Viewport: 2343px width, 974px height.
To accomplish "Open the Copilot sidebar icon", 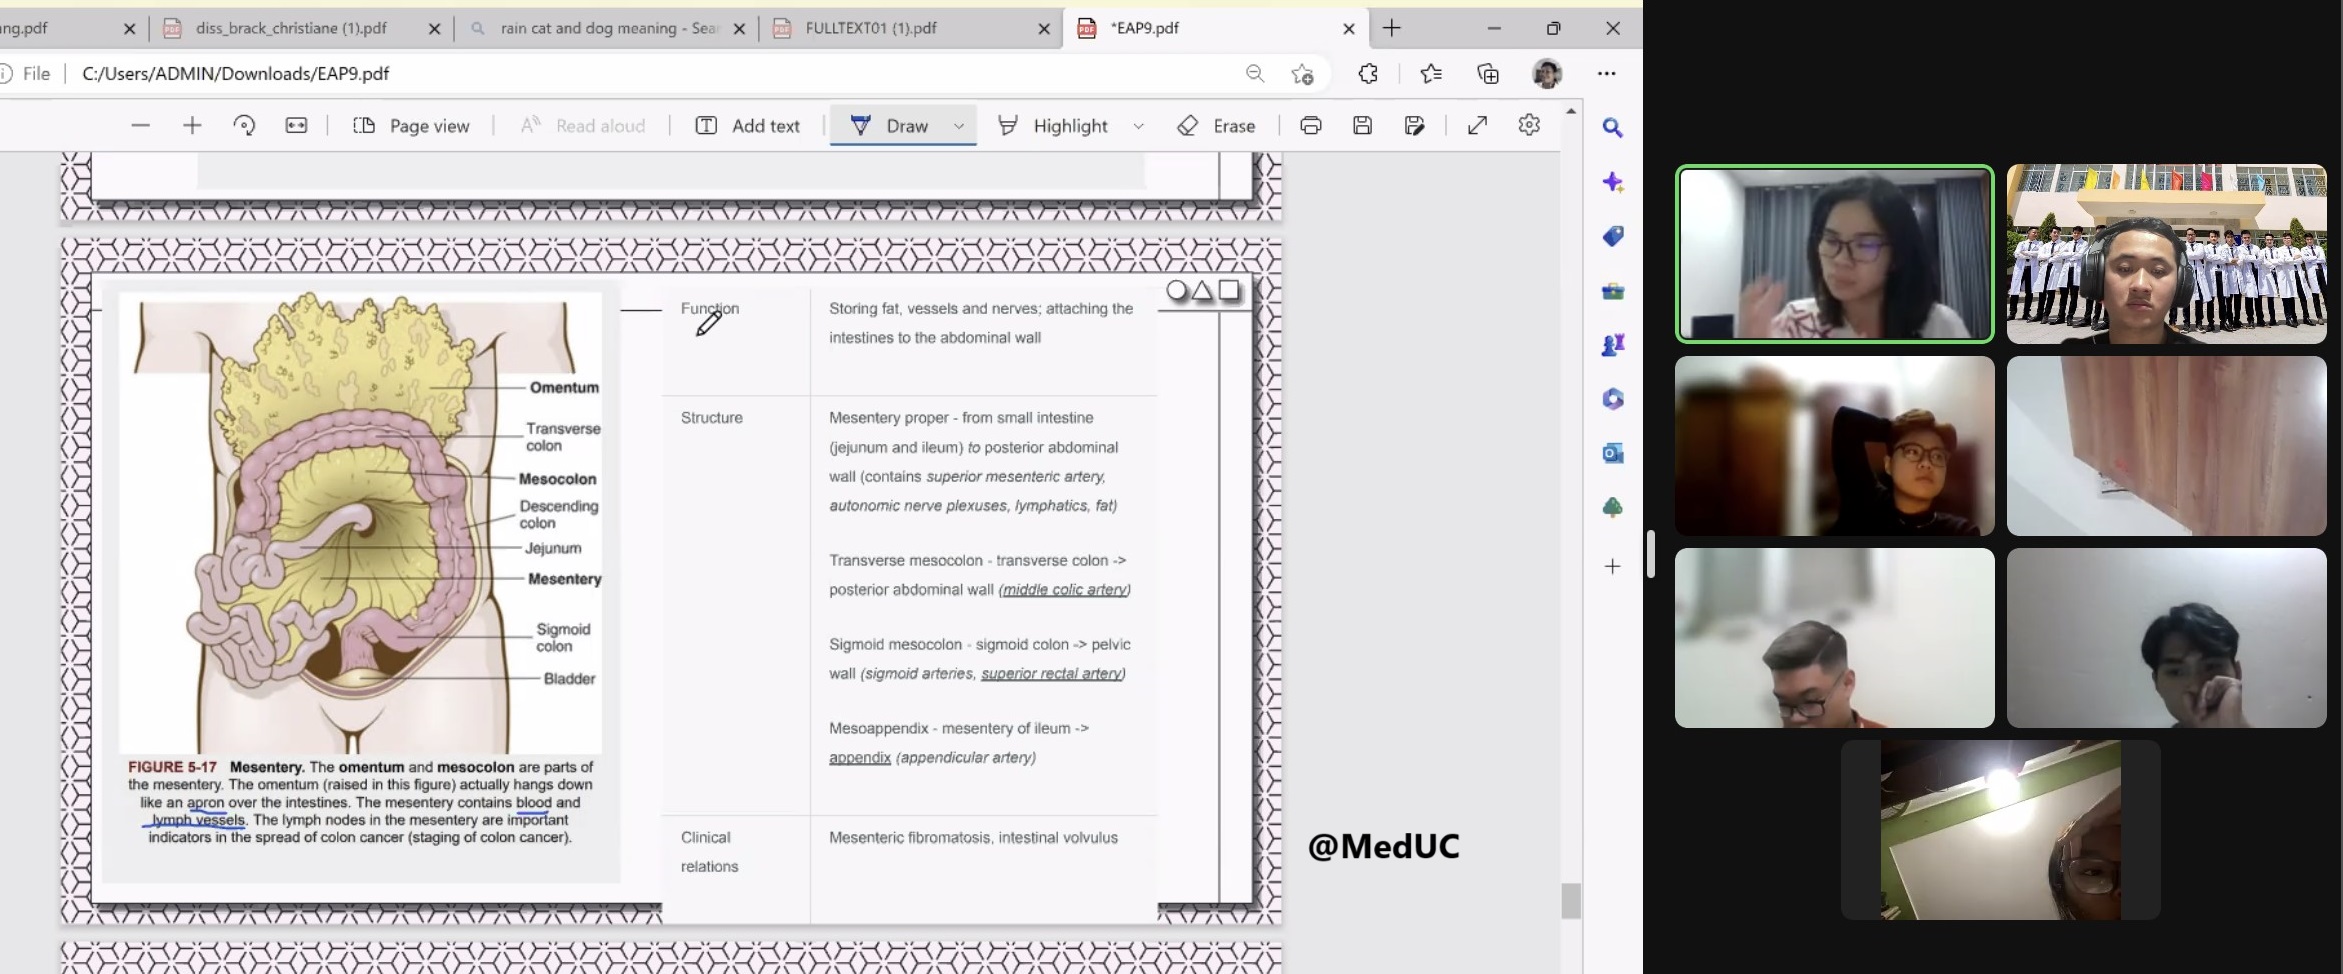I will click(x=1612, y=182).
